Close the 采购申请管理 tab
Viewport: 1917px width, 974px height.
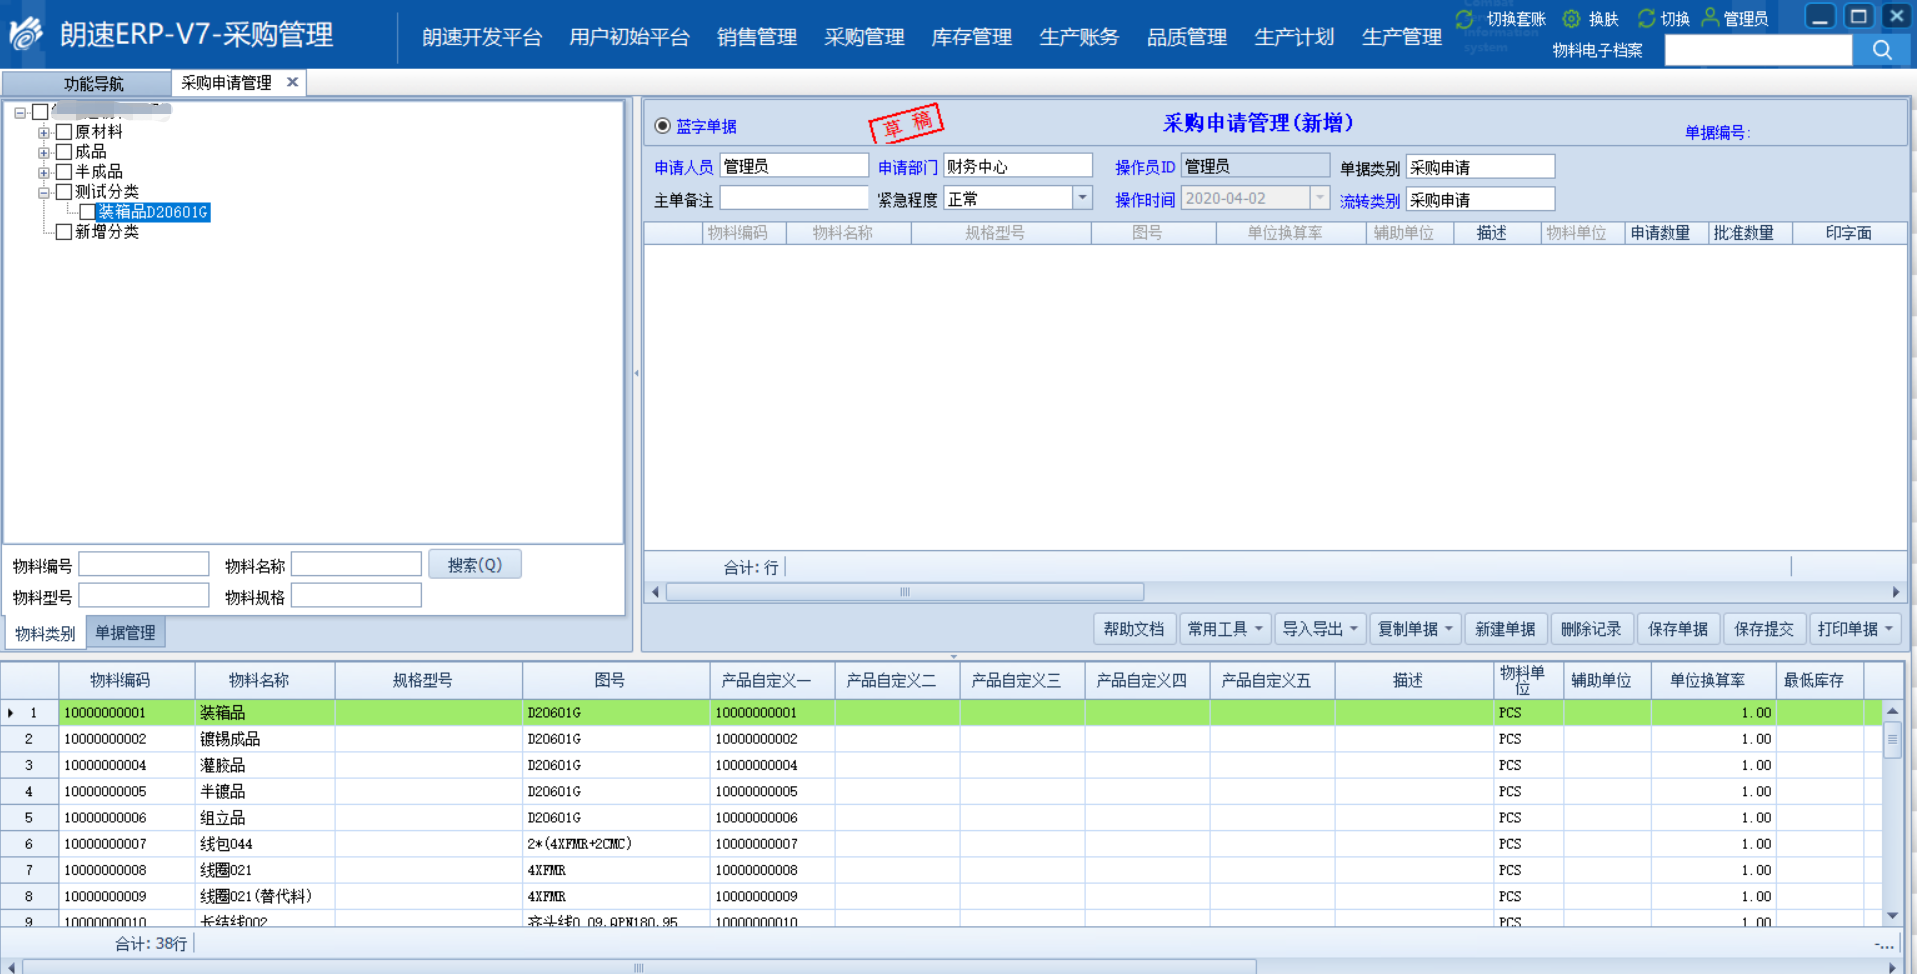coord(292,82)
